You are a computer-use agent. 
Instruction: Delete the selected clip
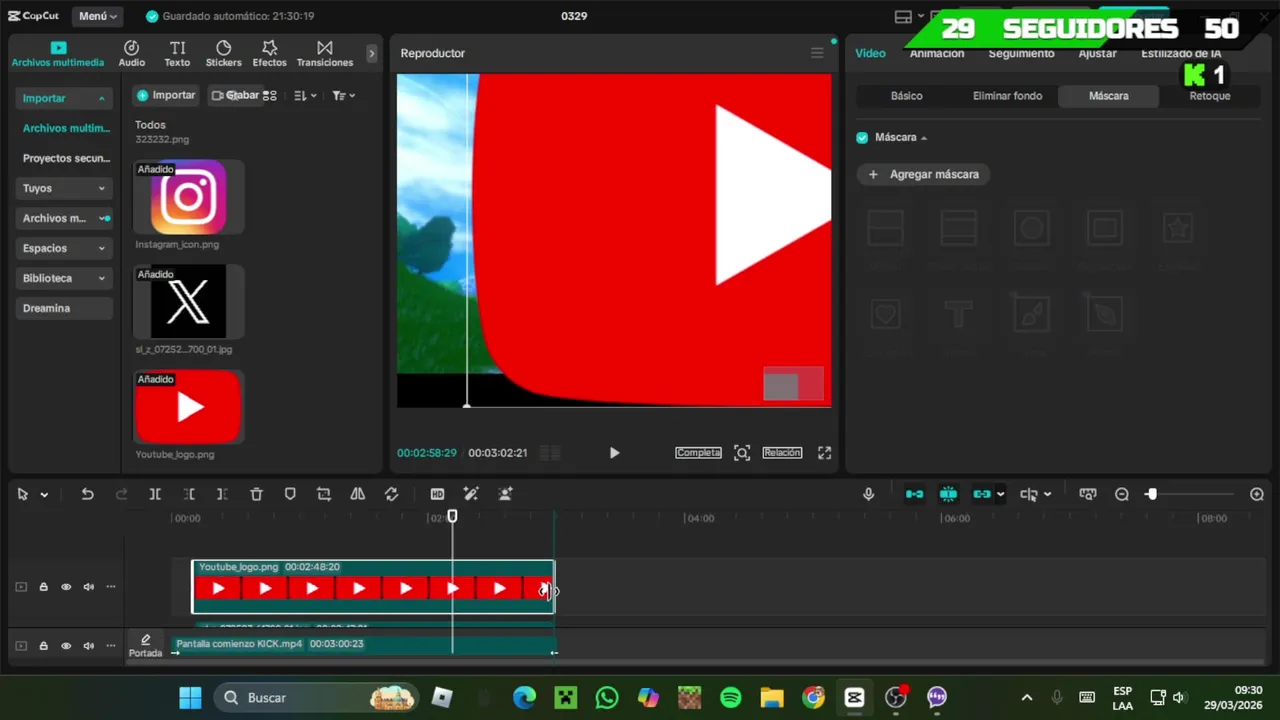256,494
